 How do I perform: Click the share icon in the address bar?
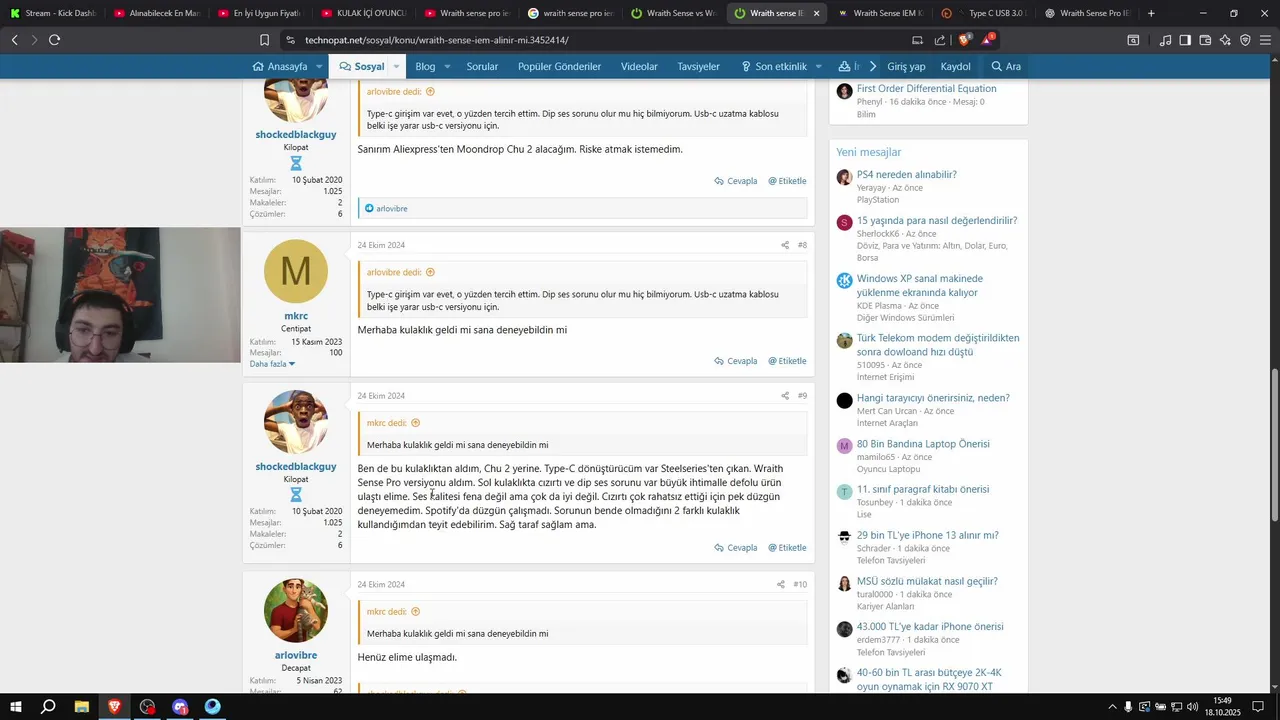[940, 40]
